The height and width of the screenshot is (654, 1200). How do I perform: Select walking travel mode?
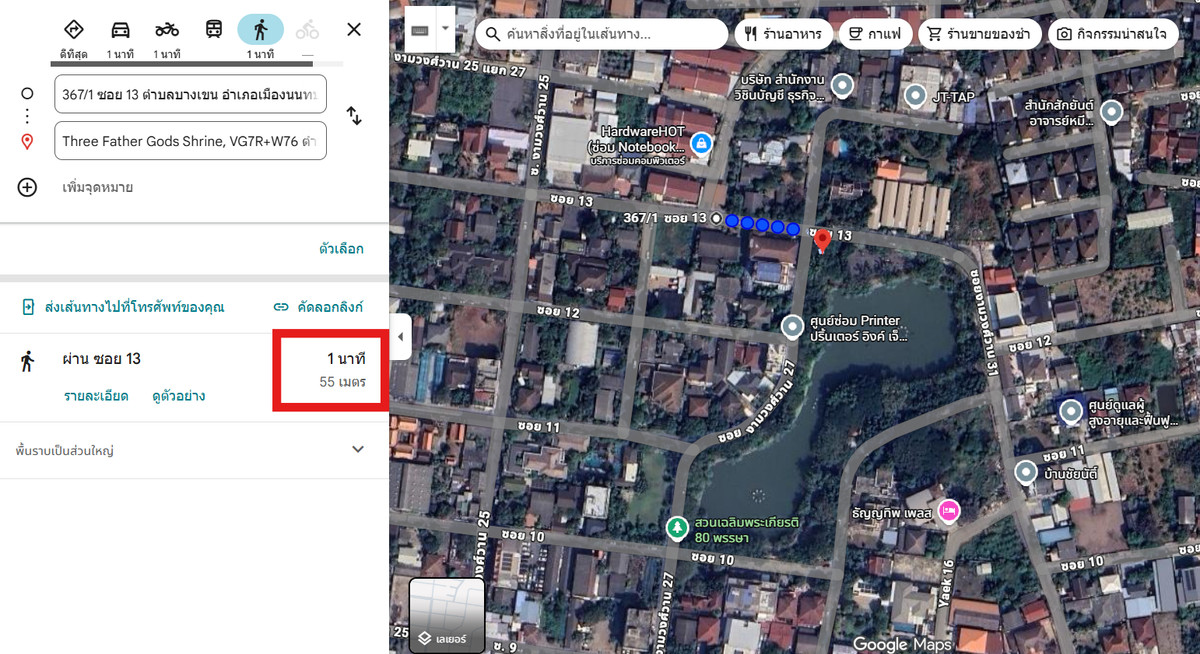pyautogui.click(x=260, y=30)
